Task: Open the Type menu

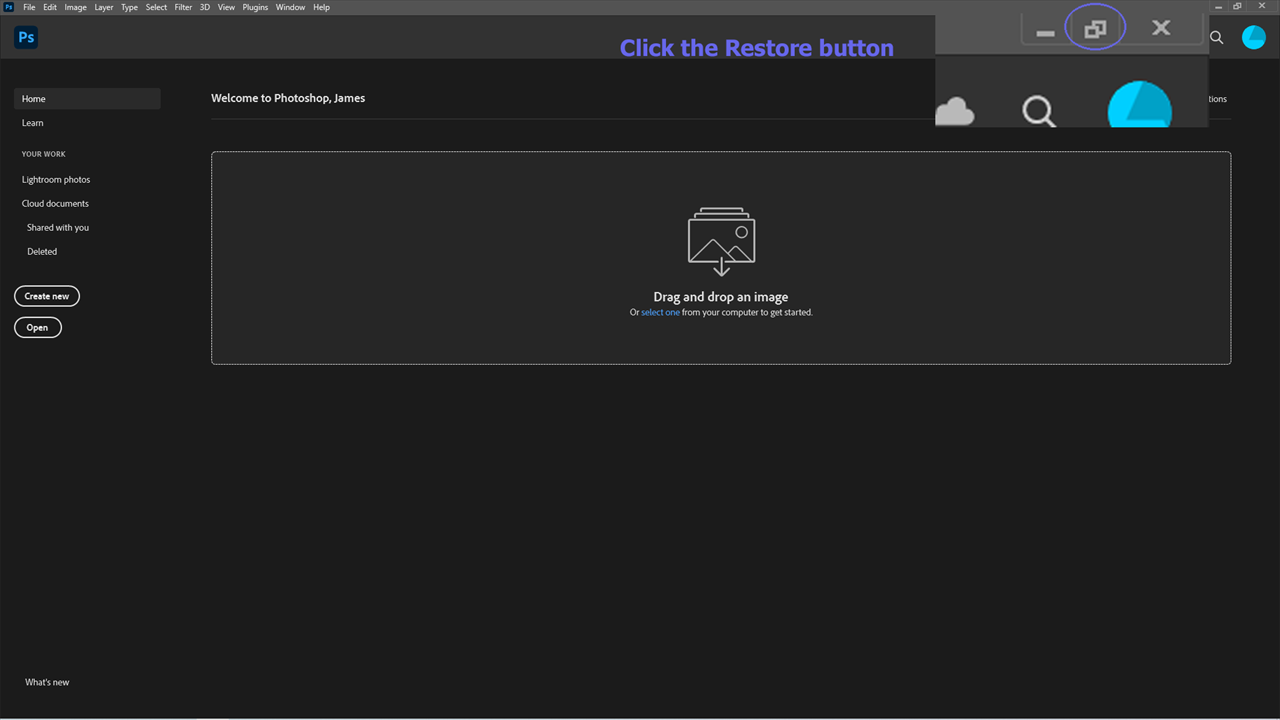Action: pyautogui.click(x=130, y=7)
